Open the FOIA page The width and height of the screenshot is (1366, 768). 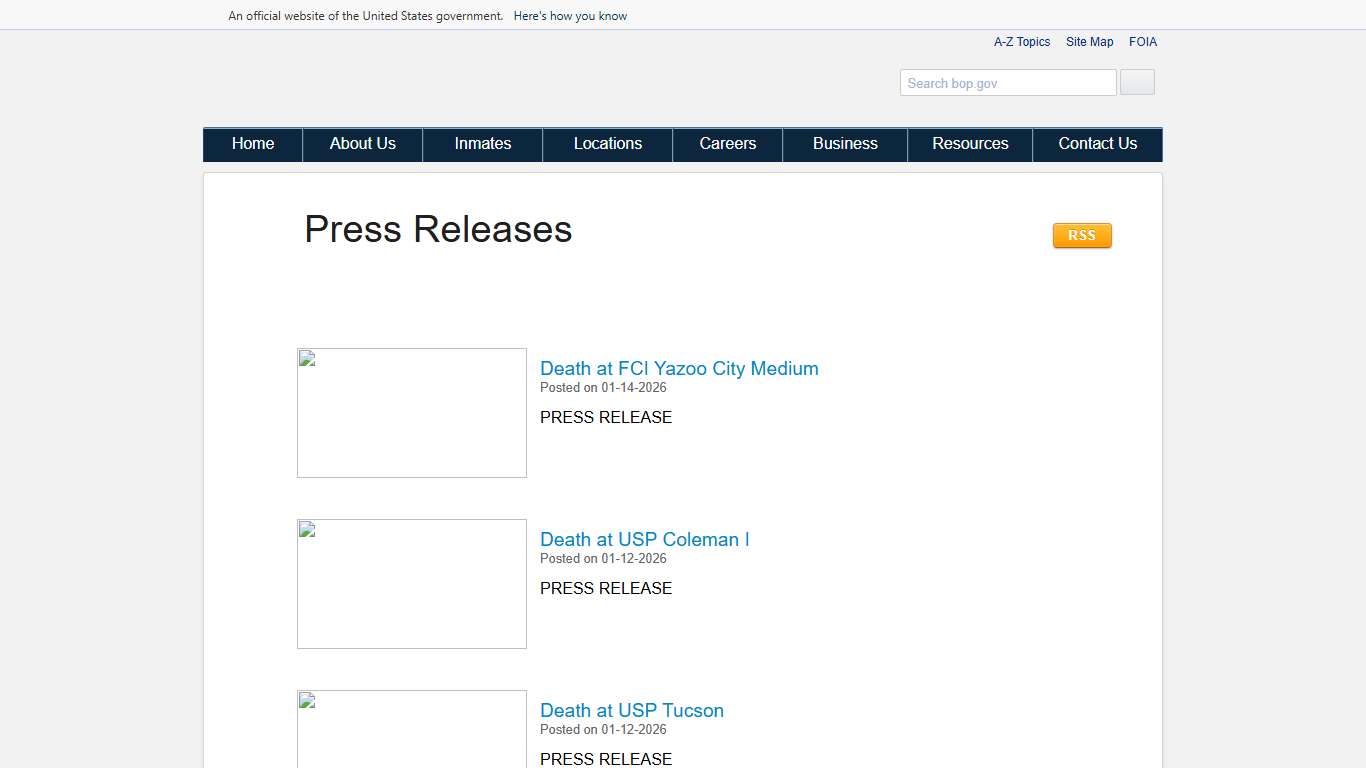tap(1143, 41)
